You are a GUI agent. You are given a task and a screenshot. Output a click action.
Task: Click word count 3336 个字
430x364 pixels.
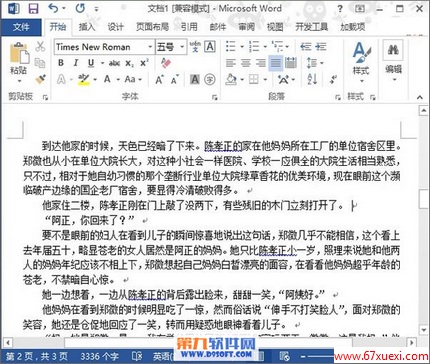(x=99, y=356)
